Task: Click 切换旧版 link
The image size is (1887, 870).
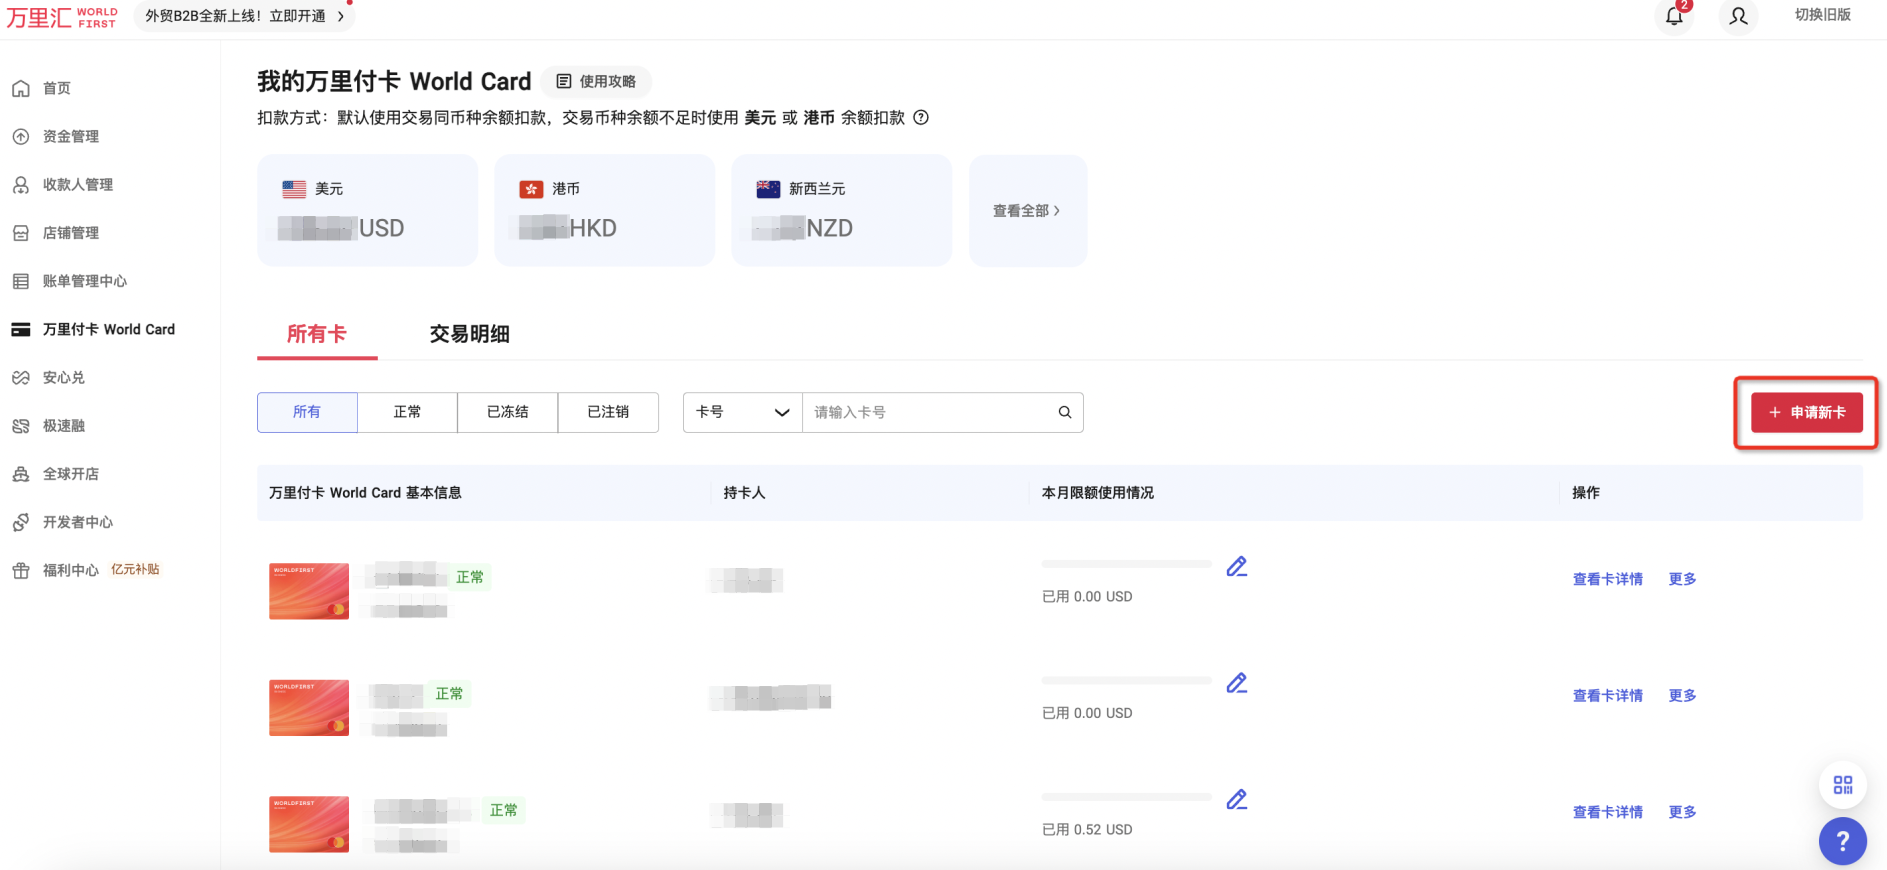Action: (1822, 15)
